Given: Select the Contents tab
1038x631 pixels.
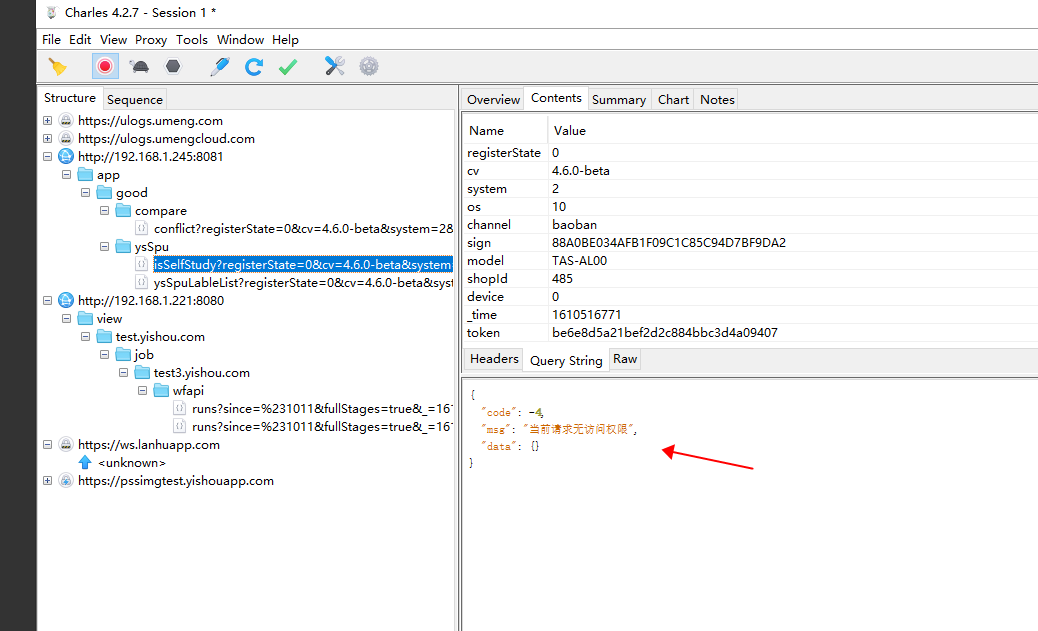Looking at the screenshot, I should [556, 98].
